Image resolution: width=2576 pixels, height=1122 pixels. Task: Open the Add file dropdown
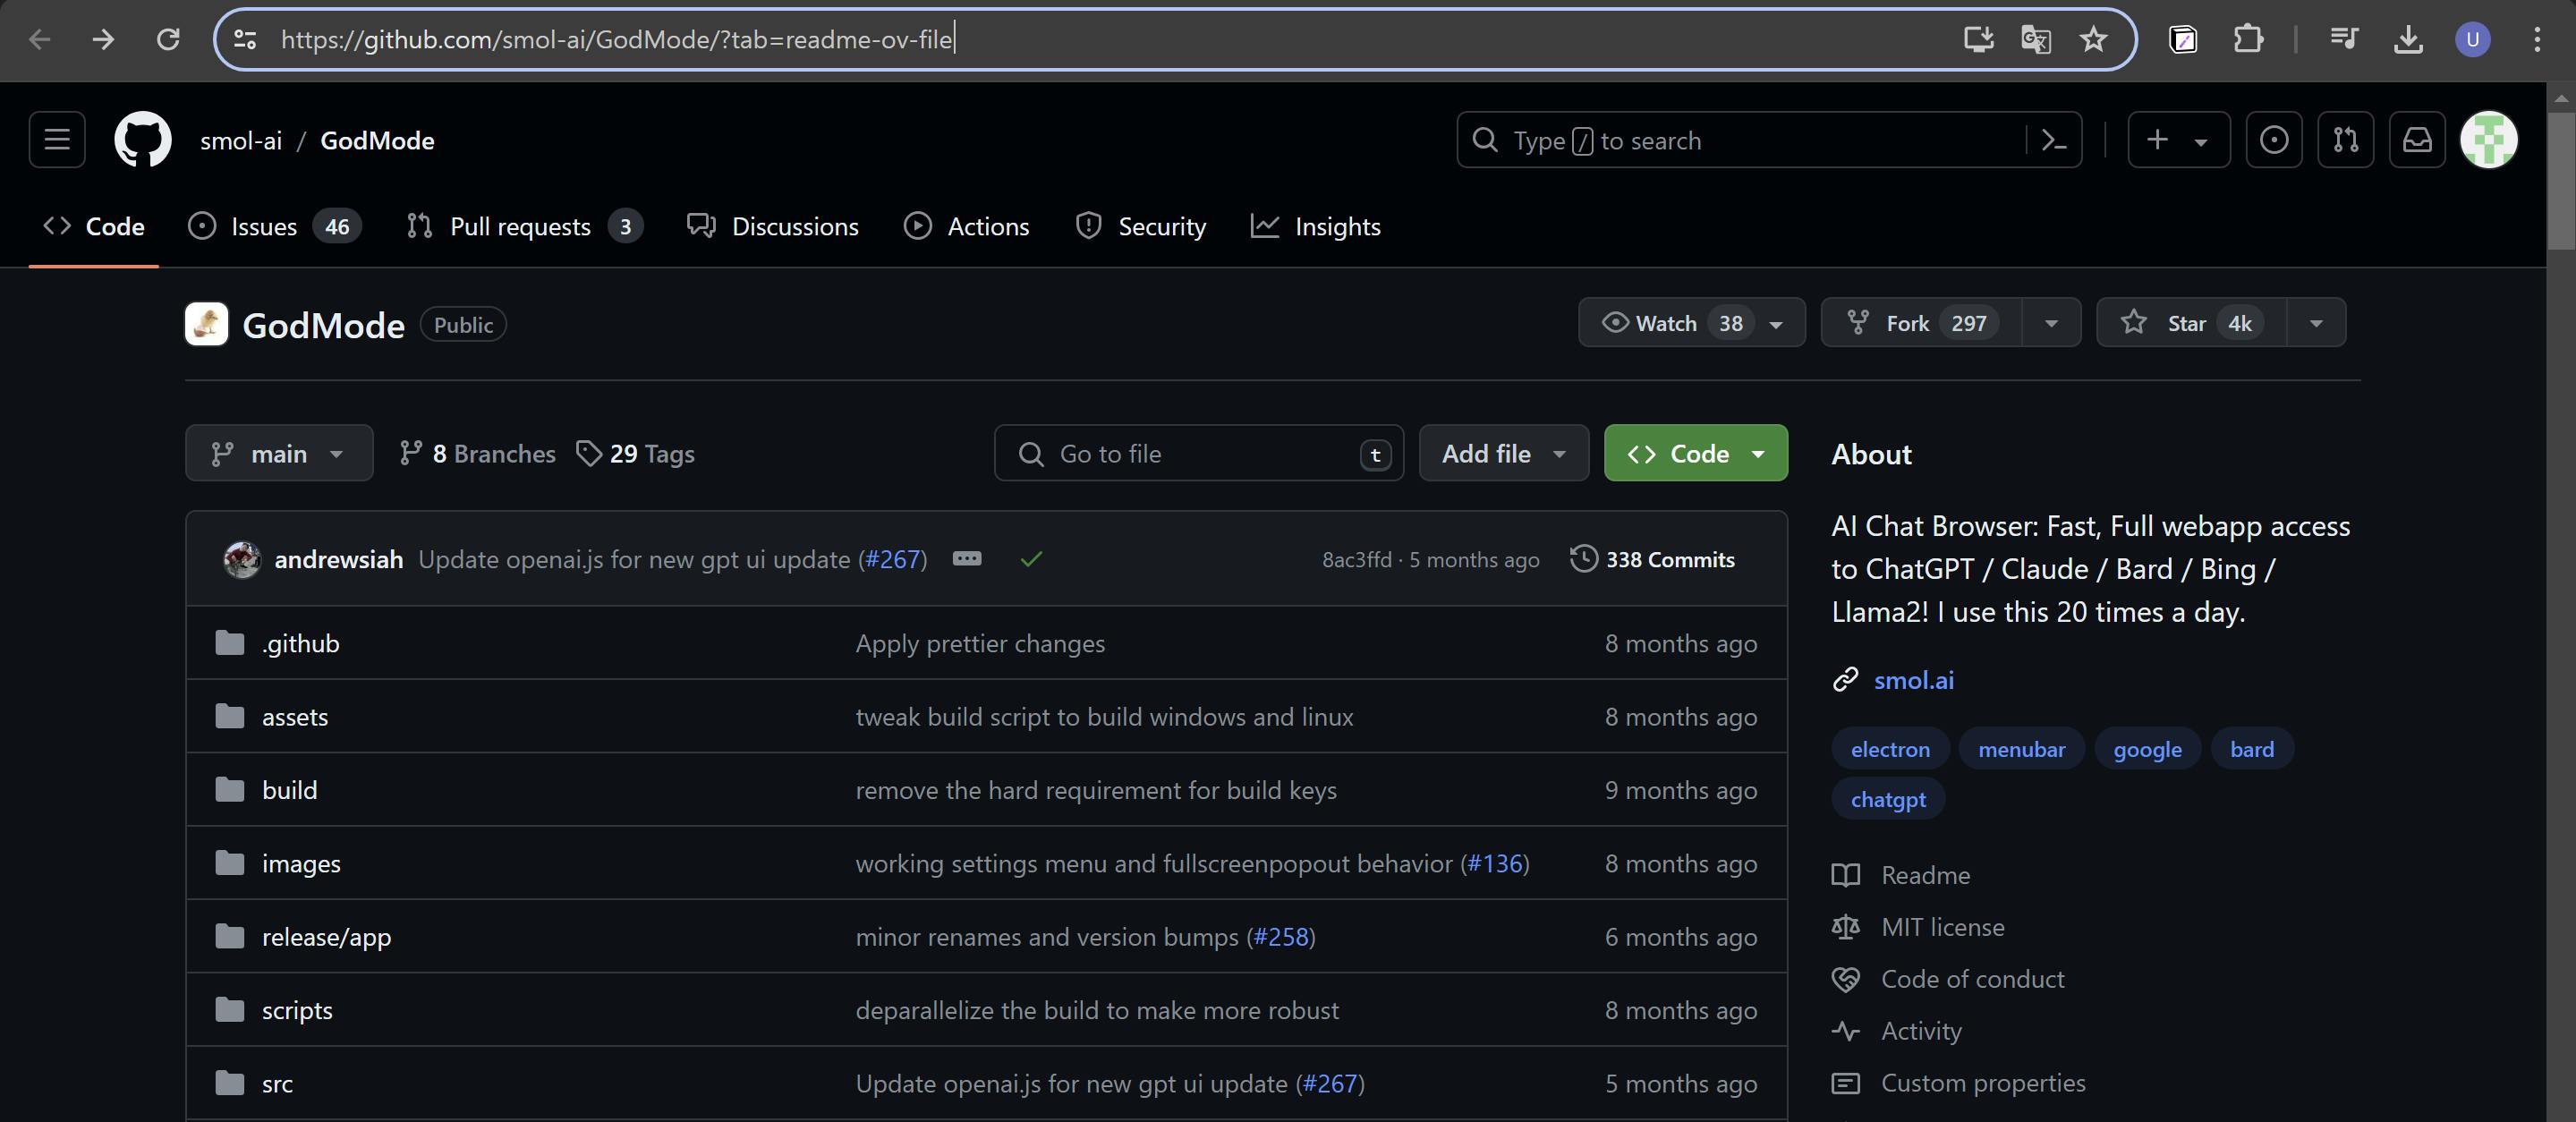(x=1503, y=454)
